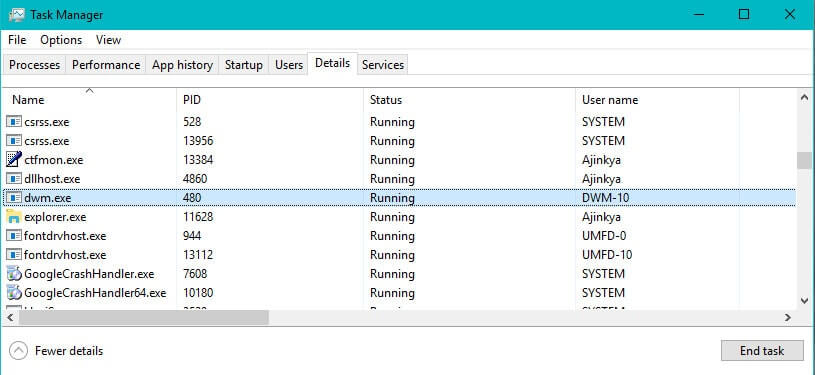Screen dimensions: 815x375
Task: Open the Services tab
Action: click(x=383, y=65)
